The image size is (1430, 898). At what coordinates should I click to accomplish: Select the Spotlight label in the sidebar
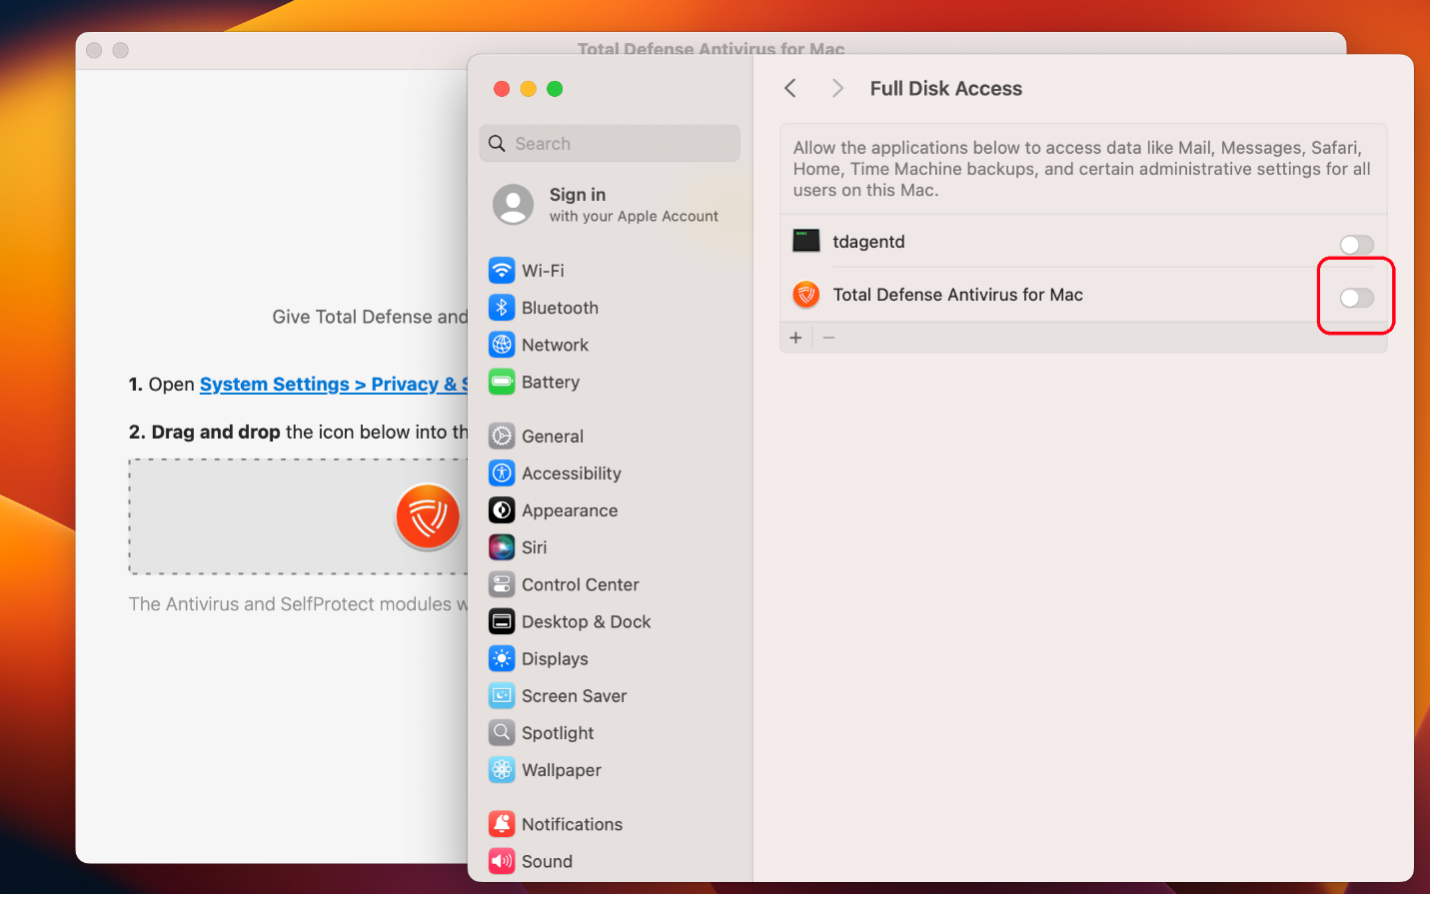[x=558, y=732]
